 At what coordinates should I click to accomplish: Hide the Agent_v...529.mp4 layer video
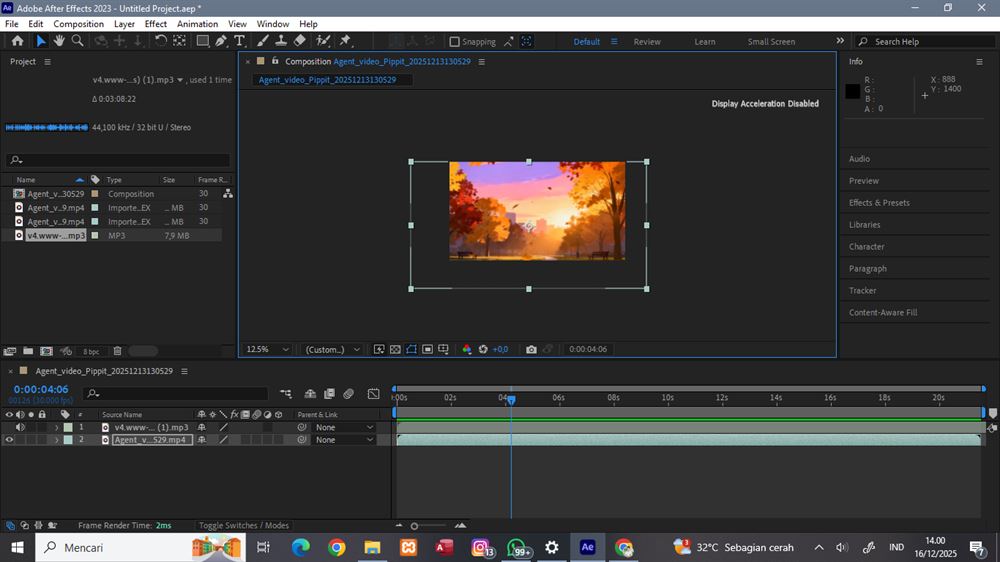click(10, 440)
